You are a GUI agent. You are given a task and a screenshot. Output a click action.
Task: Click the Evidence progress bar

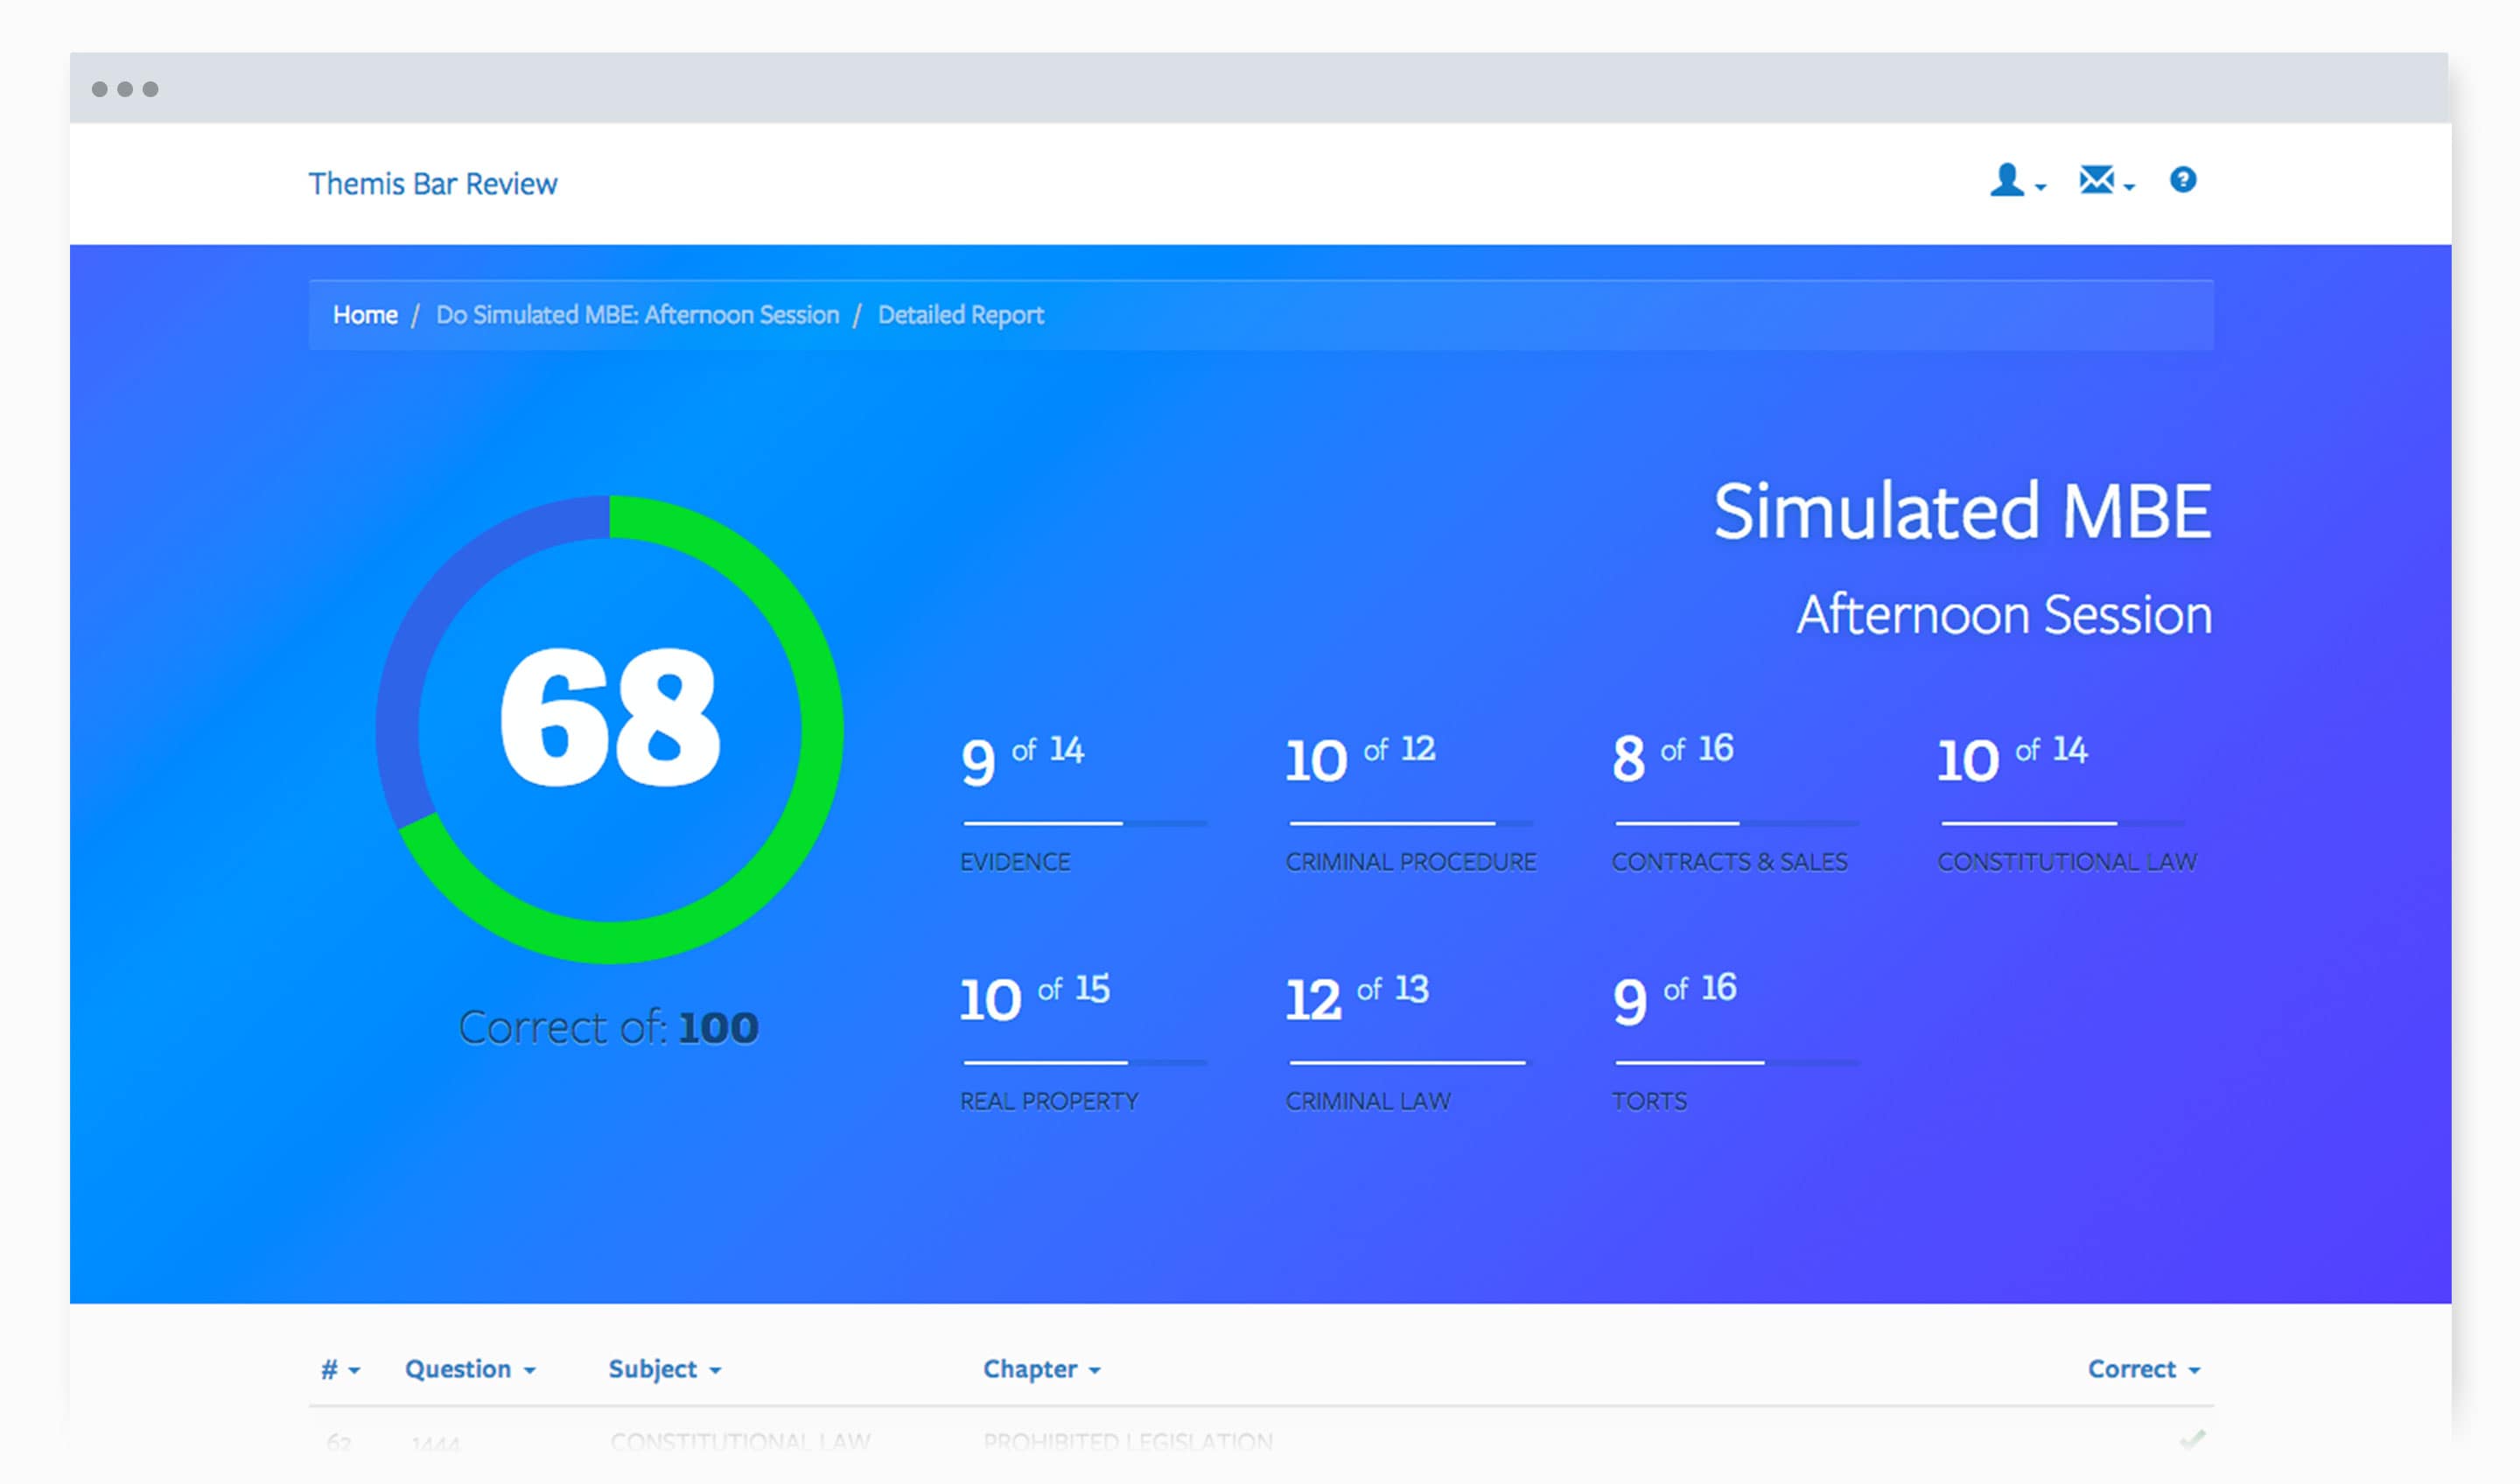pyautogui.click(x=1084, y=823)
